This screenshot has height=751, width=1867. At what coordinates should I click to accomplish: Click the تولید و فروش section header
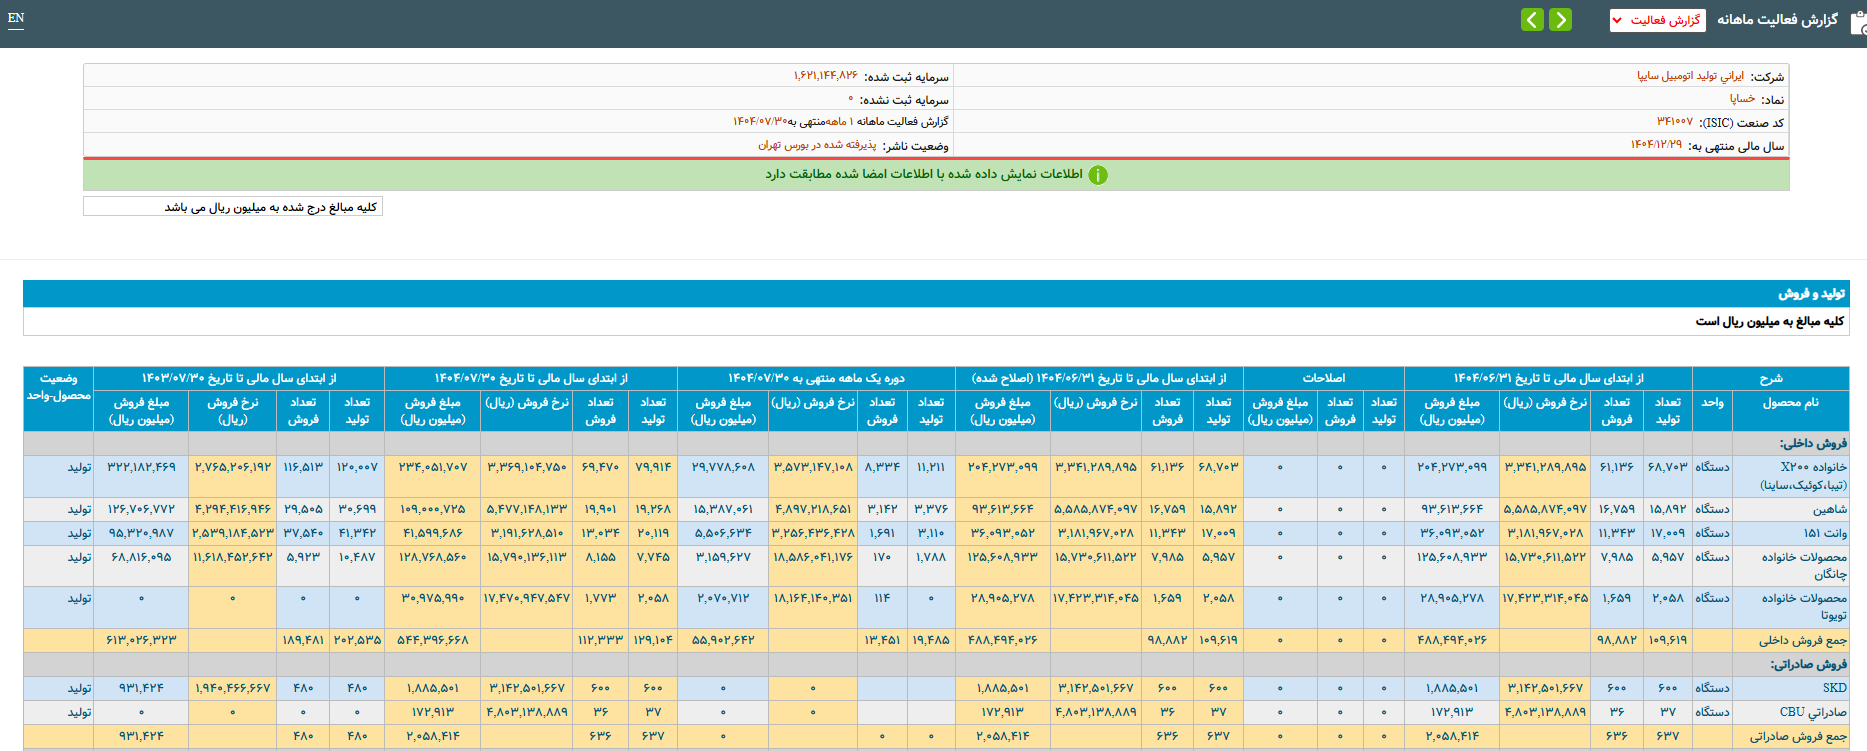pyautogui.click(x=1811, y=293)
